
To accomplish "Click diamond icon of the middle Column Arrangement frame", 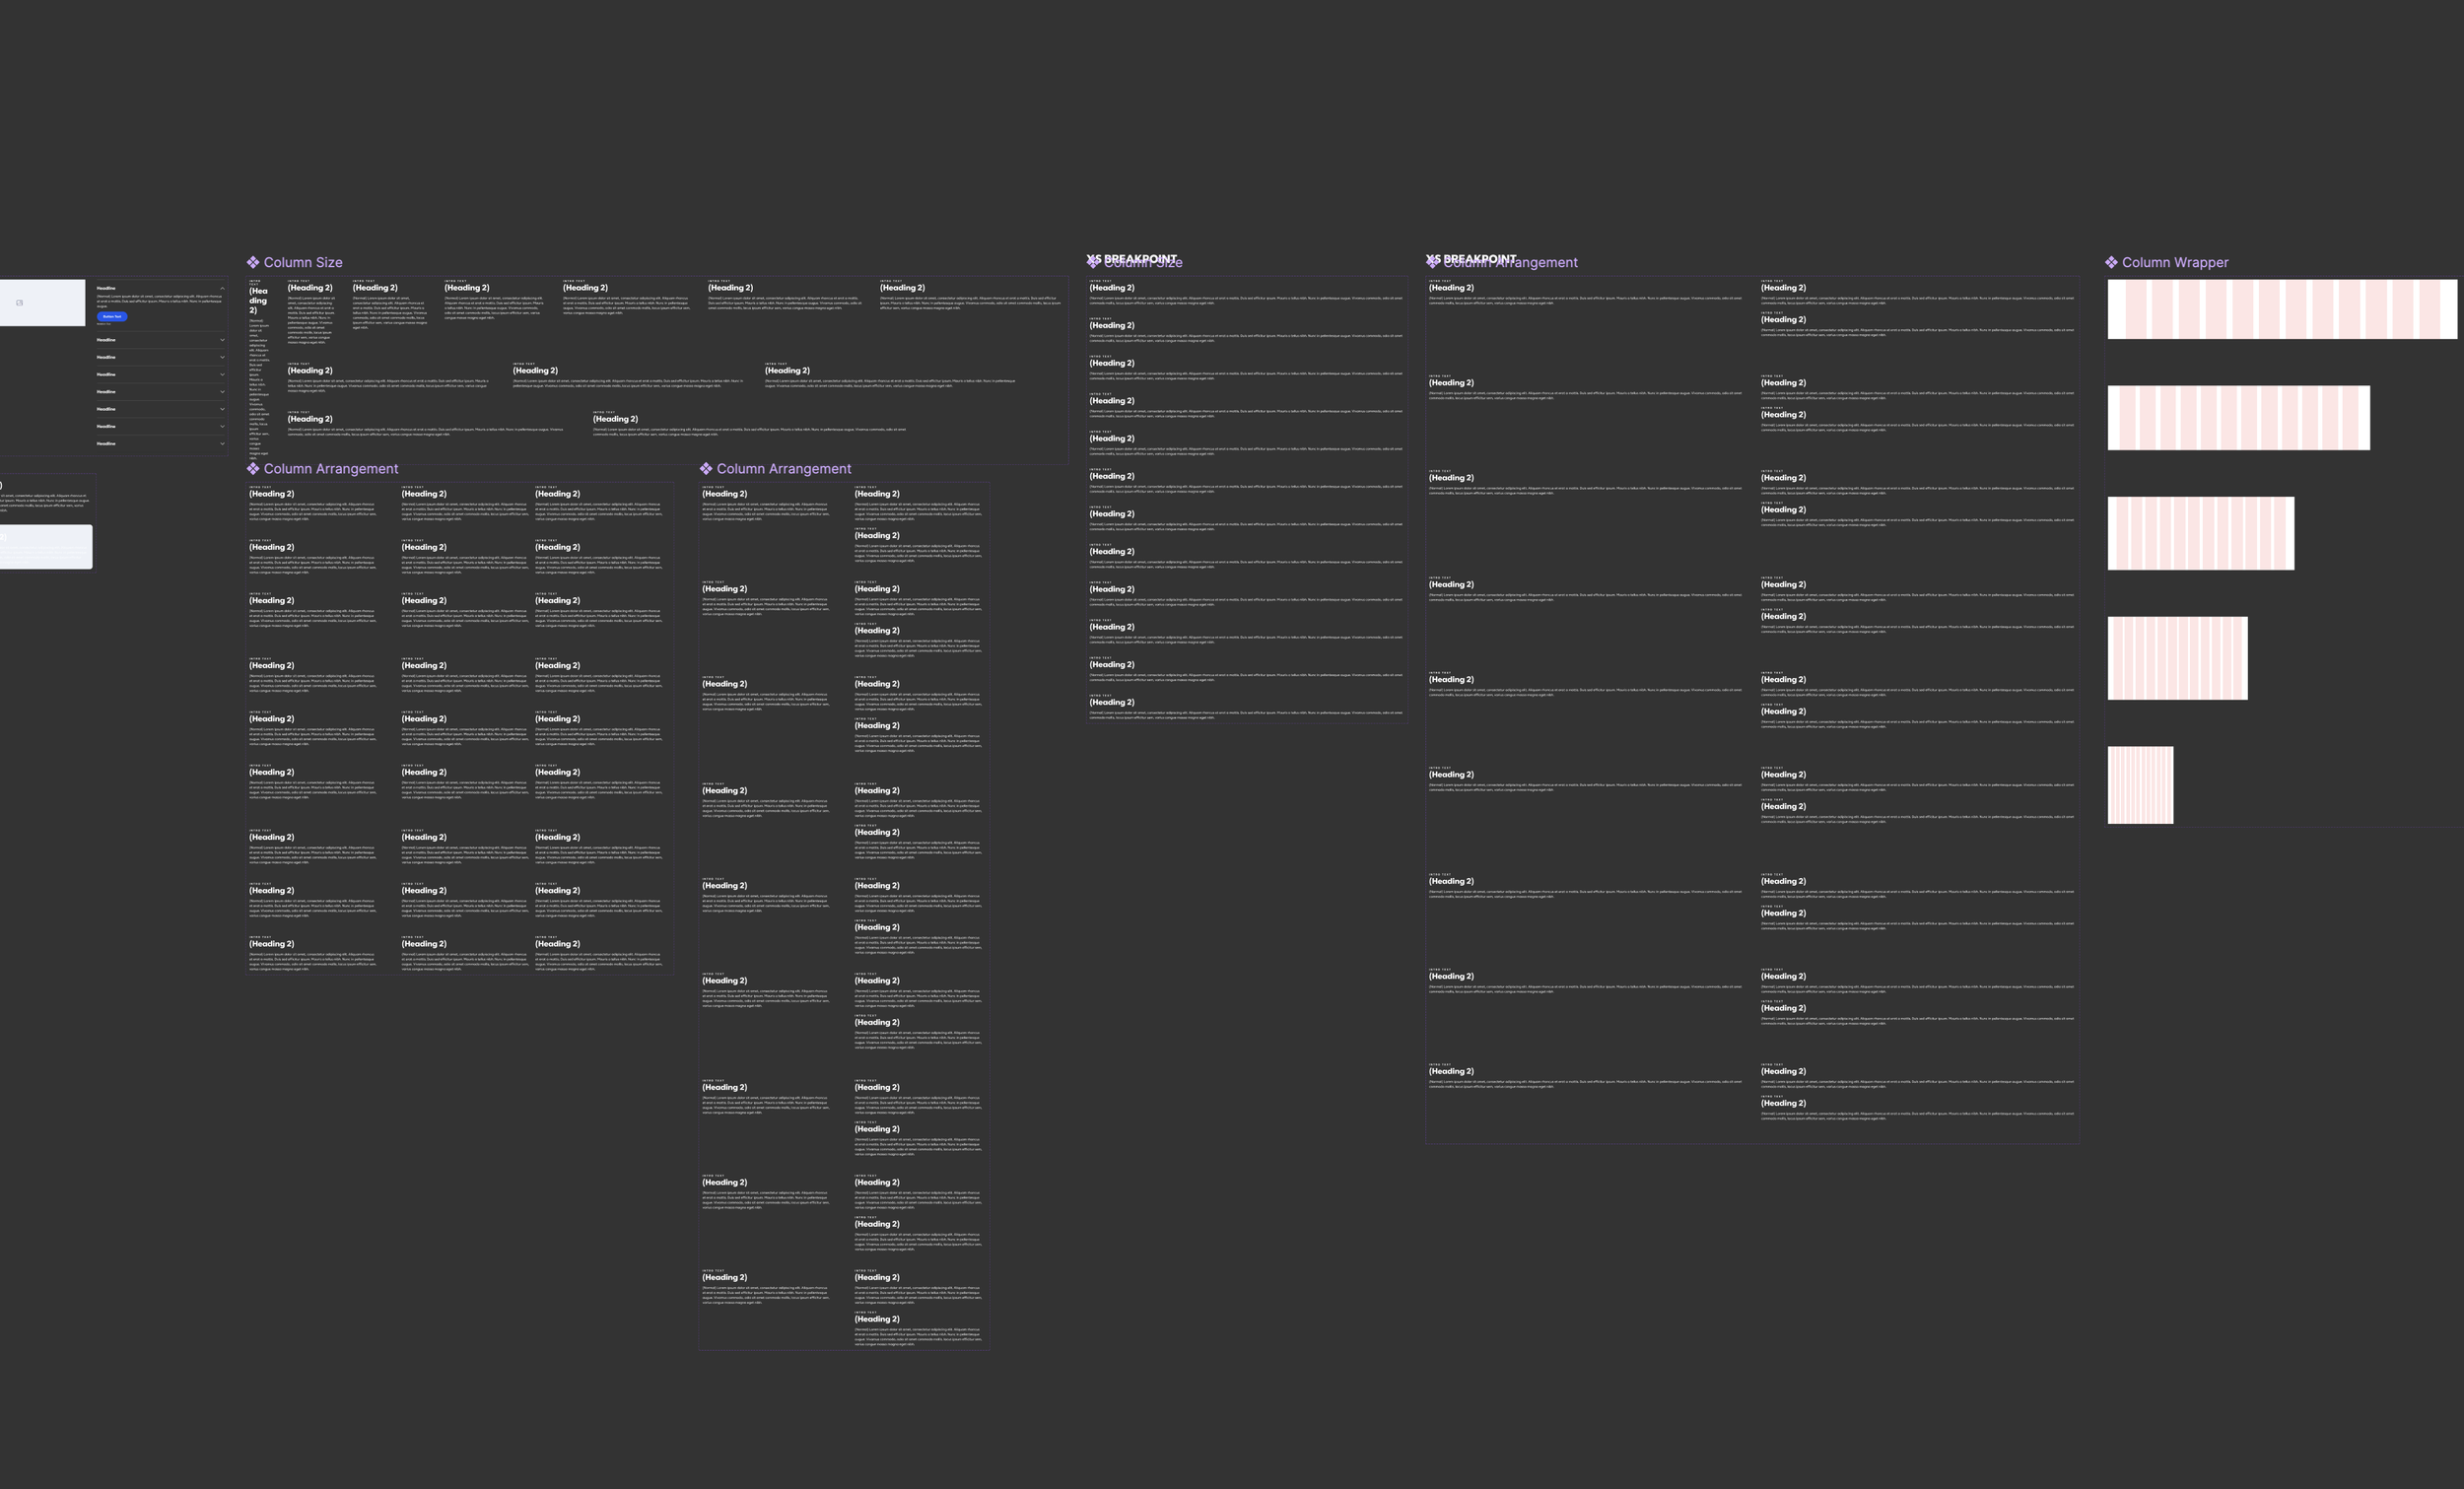I will pos(706,469).
